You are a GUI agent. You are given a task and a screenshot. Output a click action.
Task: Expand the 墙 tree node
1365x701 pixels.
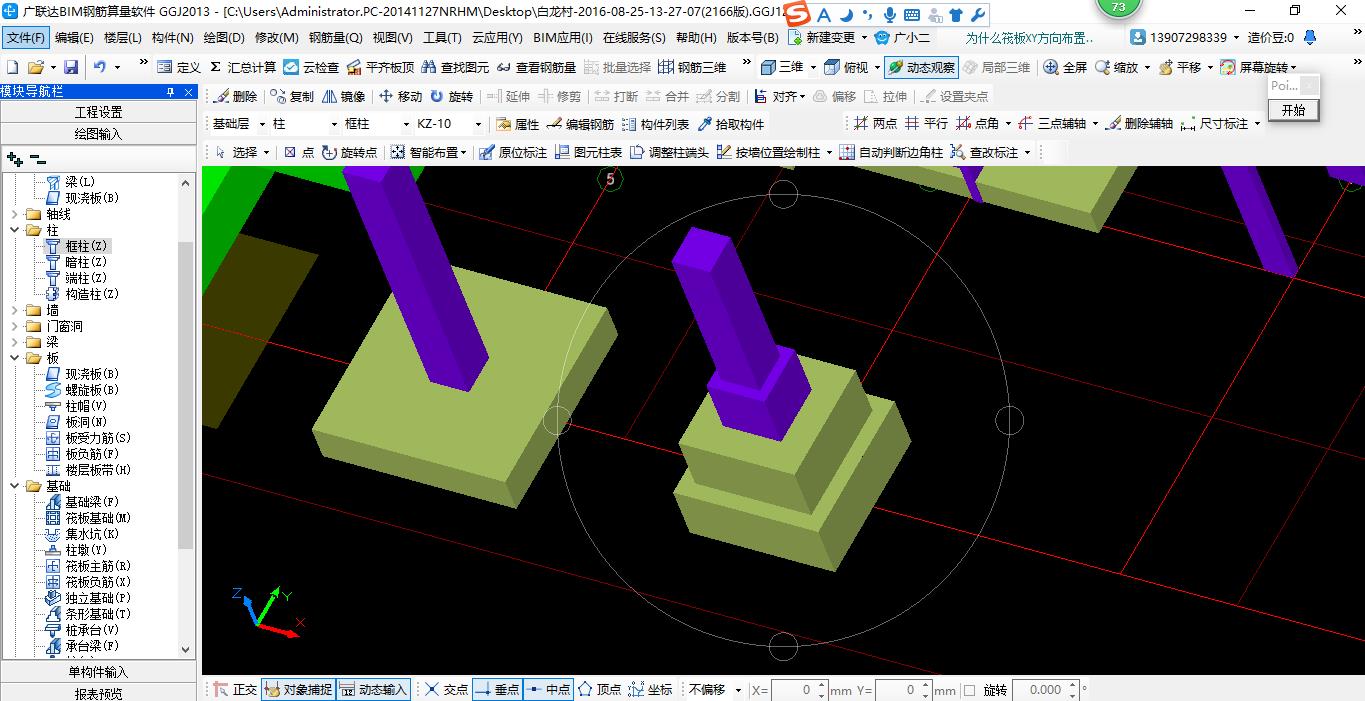pos(14,310)
